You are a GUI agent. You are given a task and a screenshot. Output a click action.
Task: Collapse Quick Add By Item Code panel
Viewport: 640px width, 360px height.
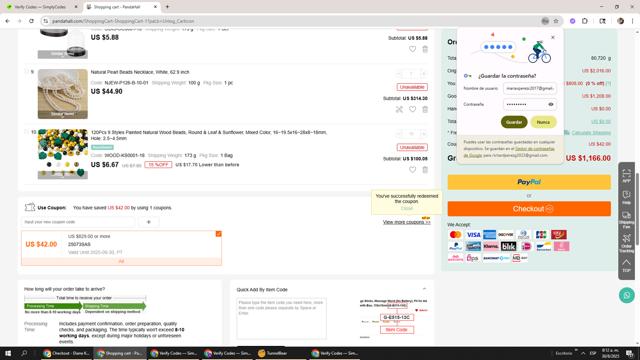424,289
